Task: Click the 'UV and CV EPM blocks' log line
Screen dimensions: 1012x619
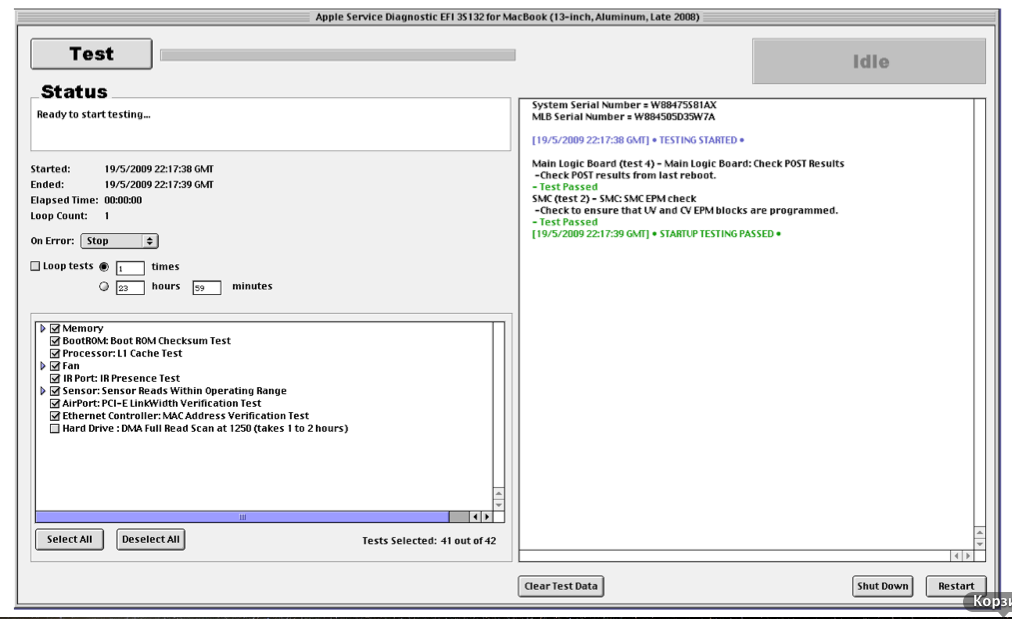Action: pos(686,210)
